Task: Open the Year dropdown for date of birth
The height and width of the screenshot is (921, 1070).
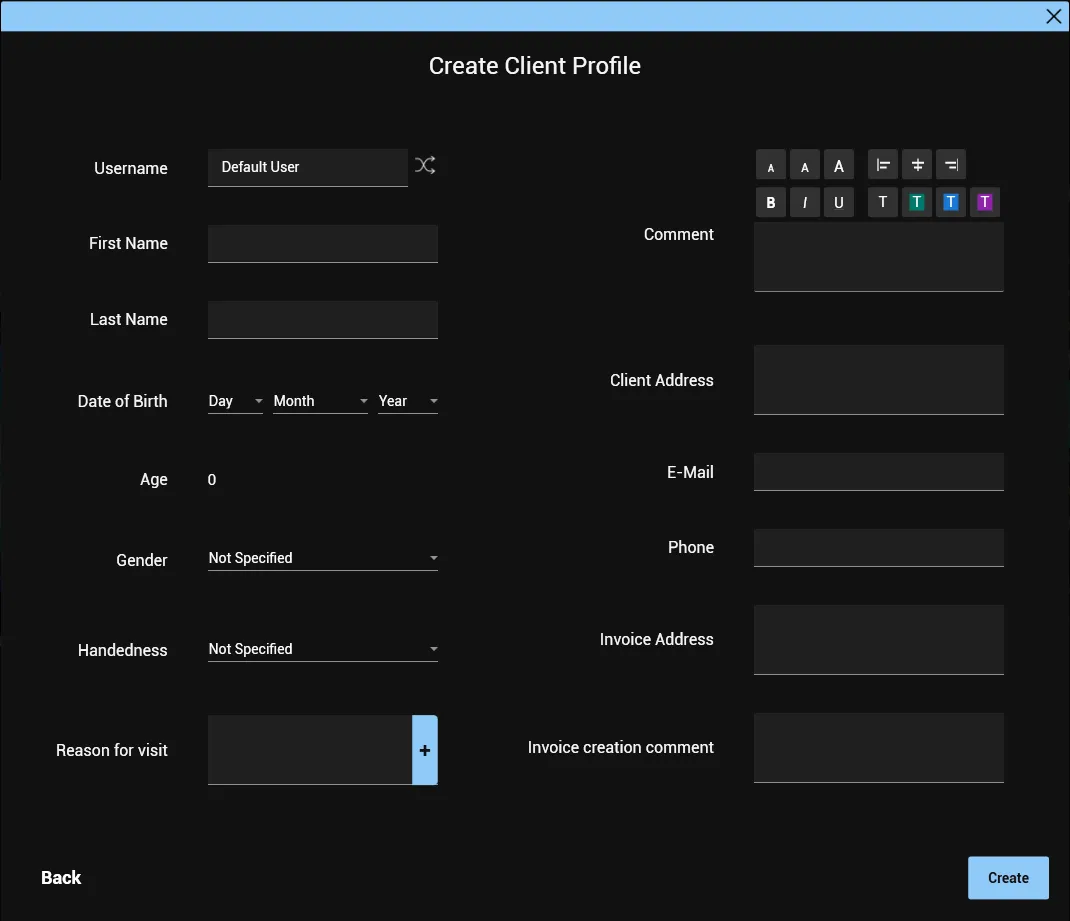Action: tap(408, 401)
